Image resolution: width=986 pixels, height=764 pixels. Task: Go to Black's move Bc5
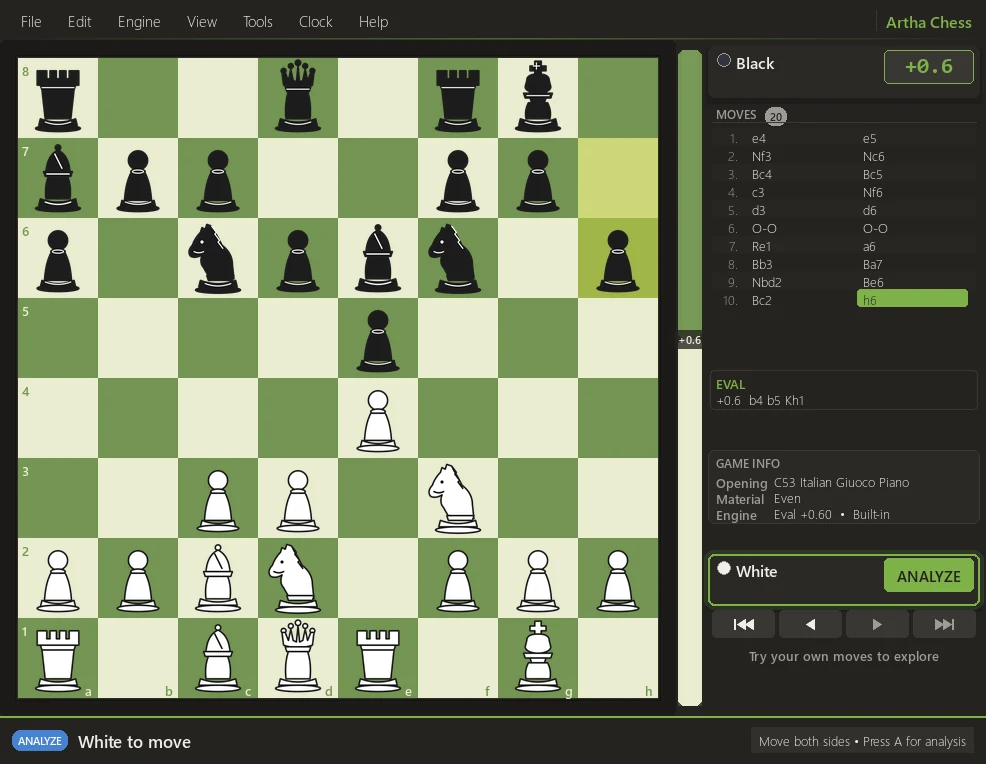tap(872, 174)
